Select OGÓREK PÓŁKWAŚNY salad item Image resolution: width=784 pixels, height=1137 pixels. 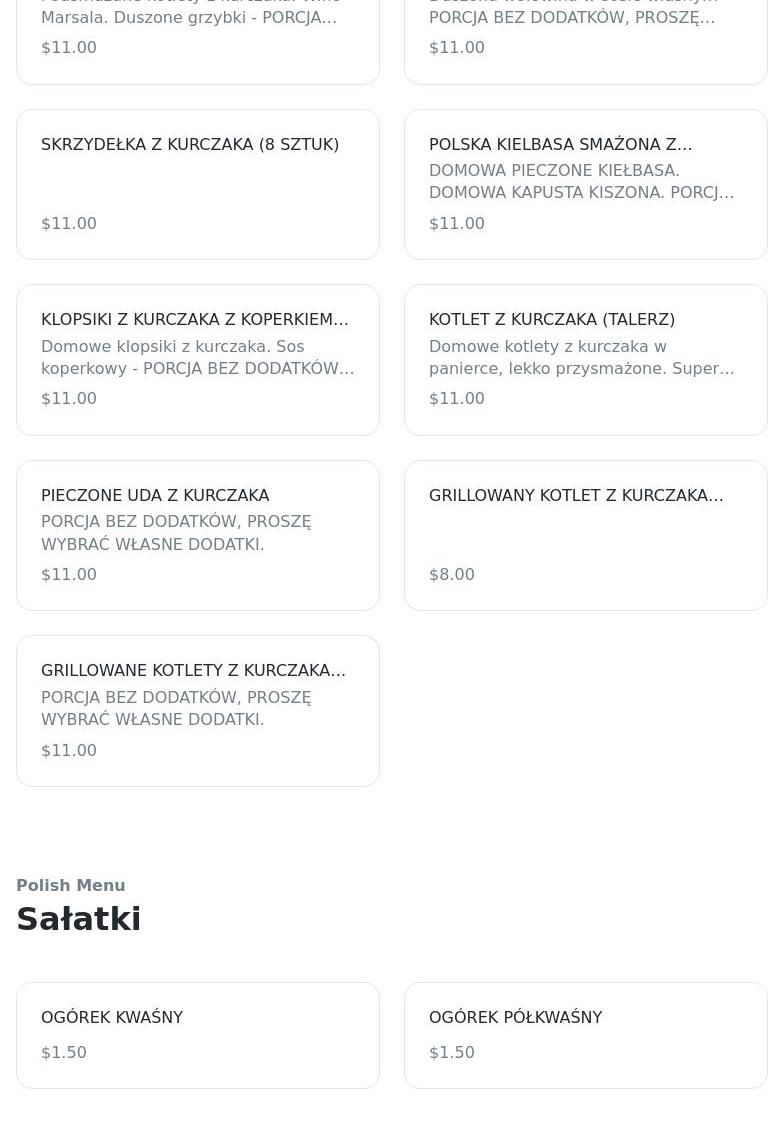[515, 1018]
